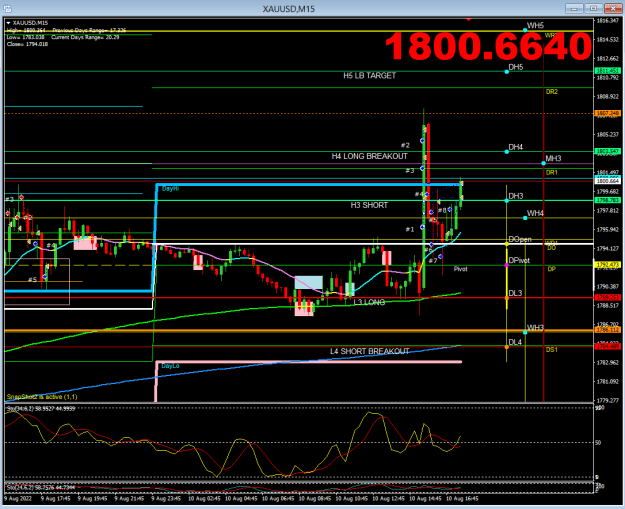This screenshot has height=509, width=625.
Task: Select the DH4 level label
Action: [516, 147]
